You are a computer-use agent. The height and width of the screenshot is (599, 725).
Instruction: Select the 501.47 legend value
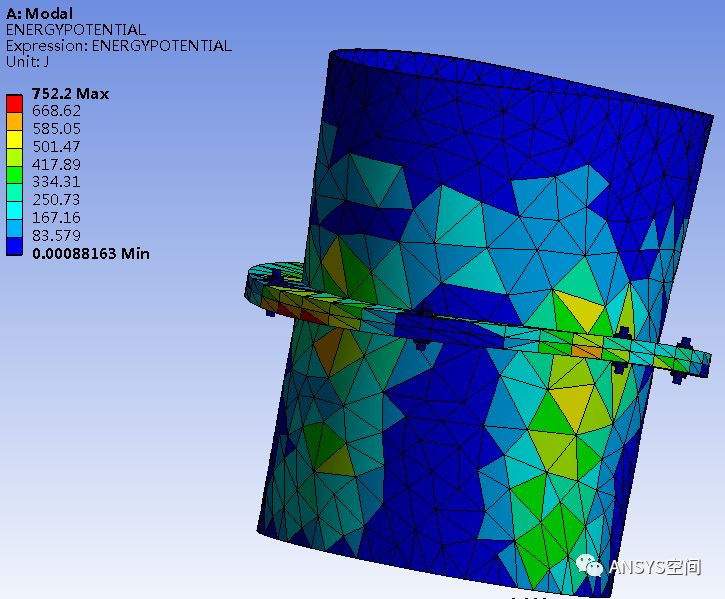tap(56, 147)
